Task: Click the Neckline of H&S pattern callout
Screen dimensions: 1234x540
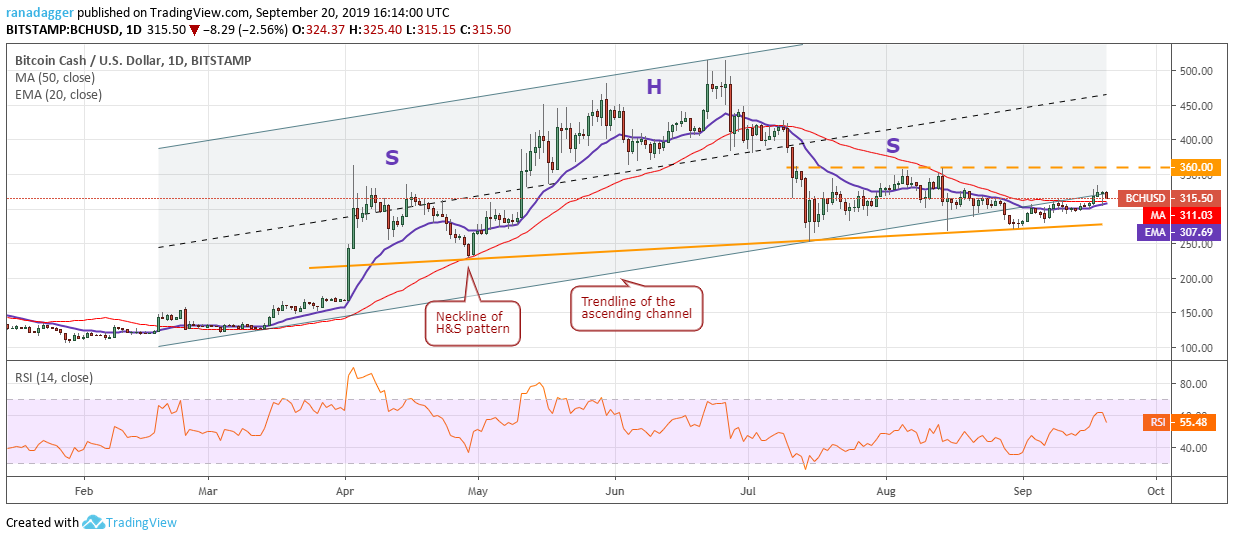Action: point(474,324)
